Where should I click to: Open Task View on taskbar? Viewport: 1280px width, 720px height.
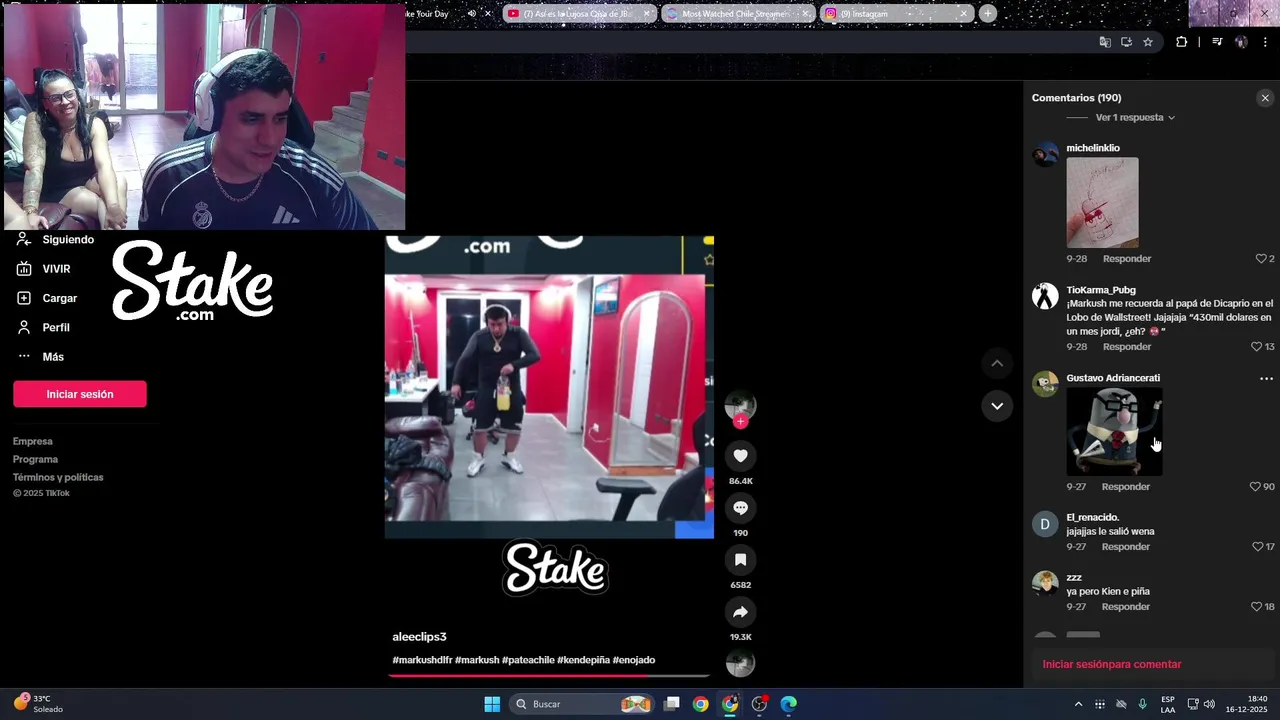coord(672,704)
